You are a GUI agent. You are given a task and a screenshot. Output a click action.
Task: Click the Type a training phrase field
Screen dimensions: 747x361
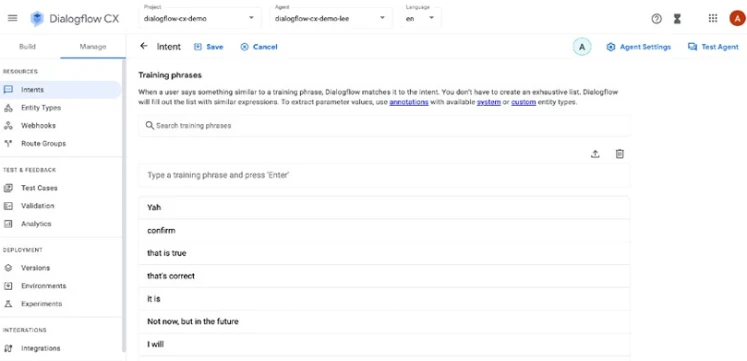pos(385,175)
